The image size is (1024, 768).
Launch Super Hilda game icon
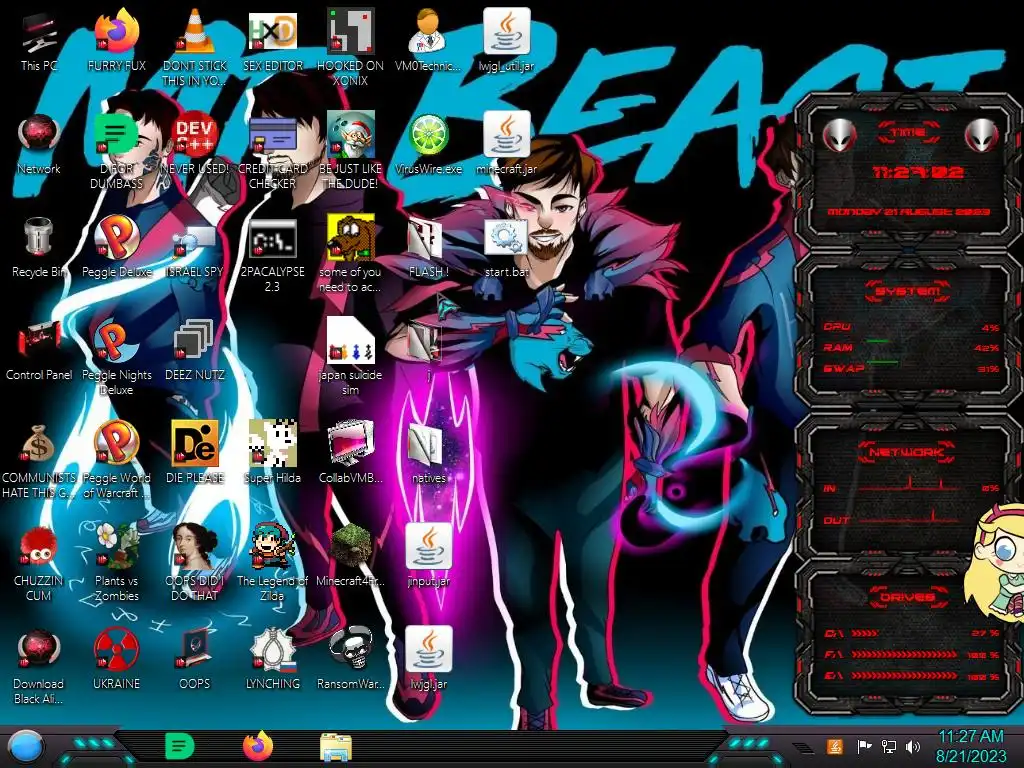[x=273, y=453]
